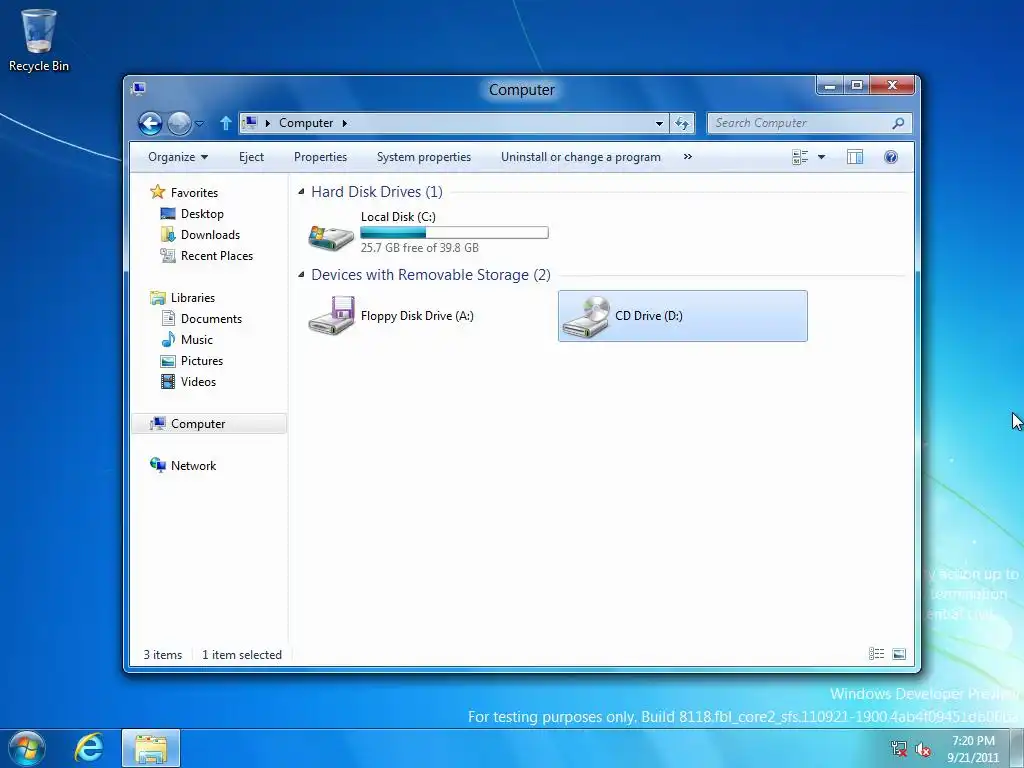Click the Local Disk (C:) label
The image size is (1024, 768).
(x=398, y=217)
